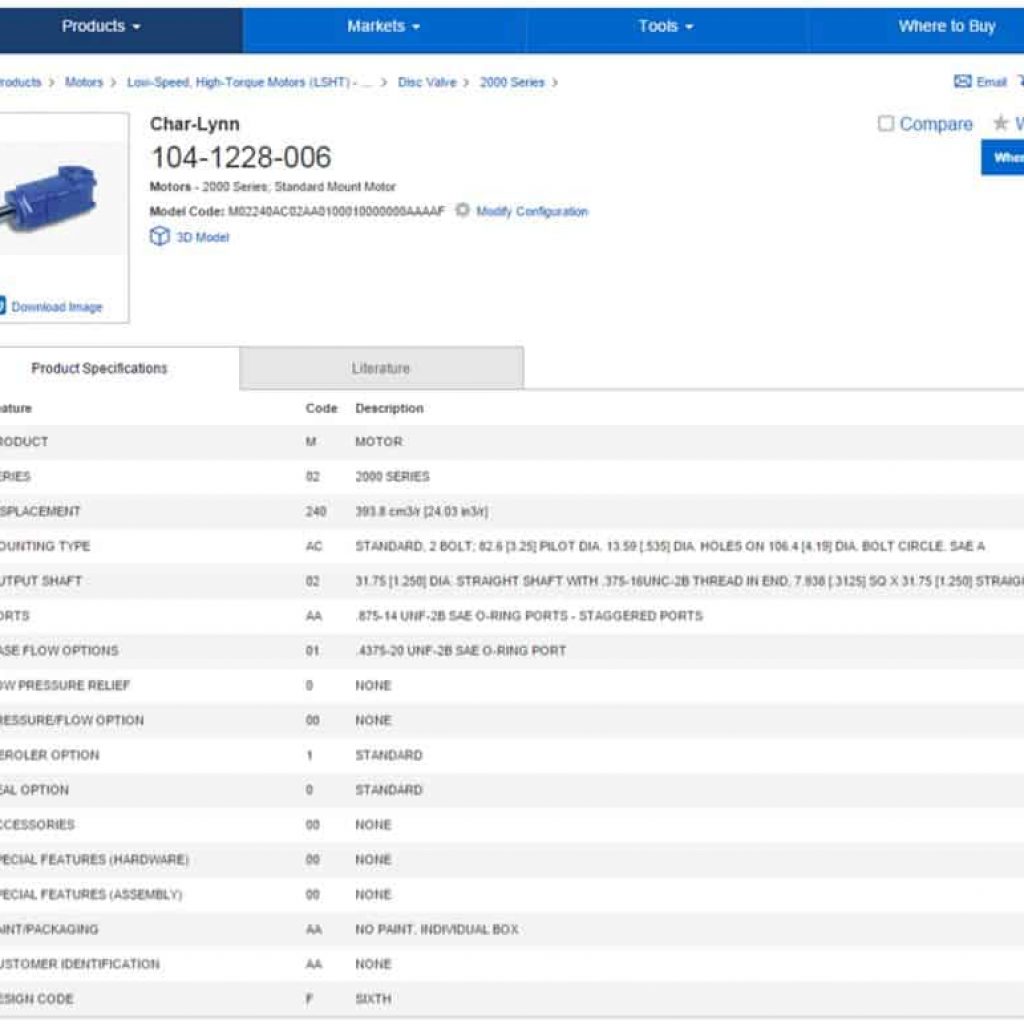The height and width of the screenshot is (1024, 1024).
Task: Switch to the Literature tab
Action: tap(381, 368)
